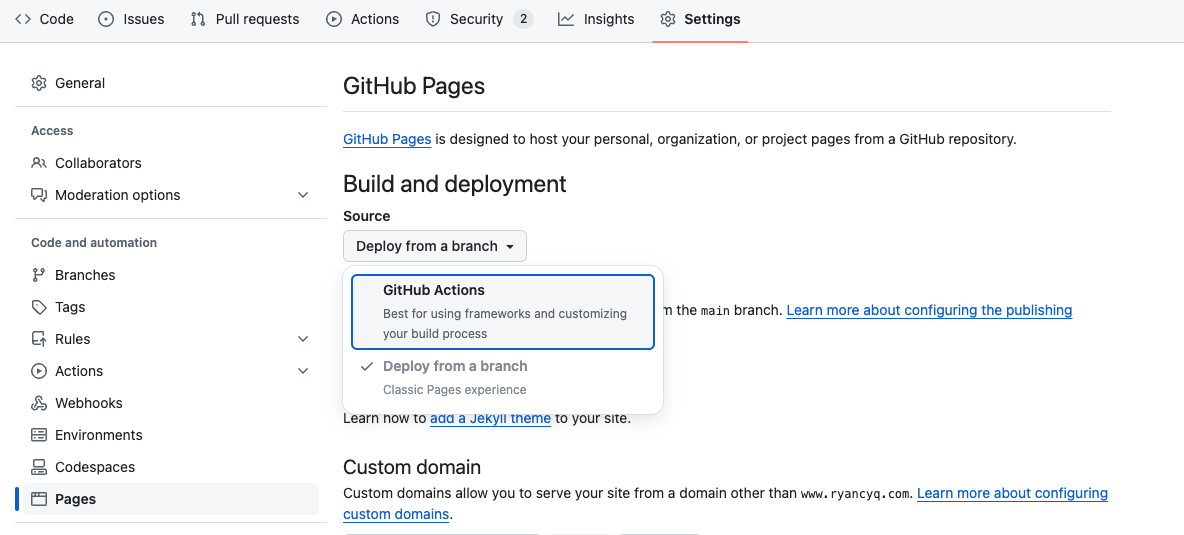Click the Webhooks icon
Image resolution: width=1184 pixels, height=535 pixels.
[39, 403]
